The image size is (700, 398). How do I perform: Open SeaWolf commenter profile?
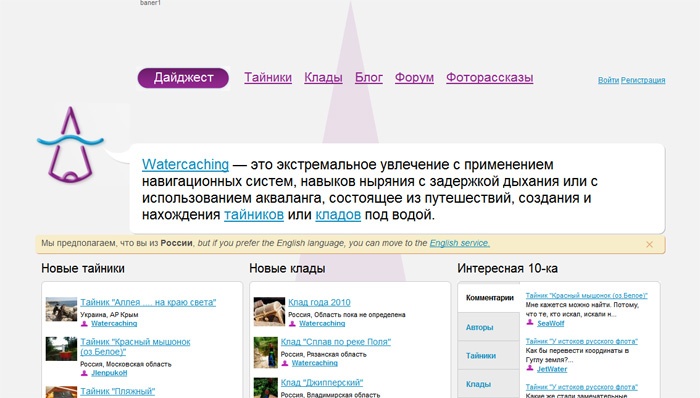pyautogui.click(x=551, y=323)
